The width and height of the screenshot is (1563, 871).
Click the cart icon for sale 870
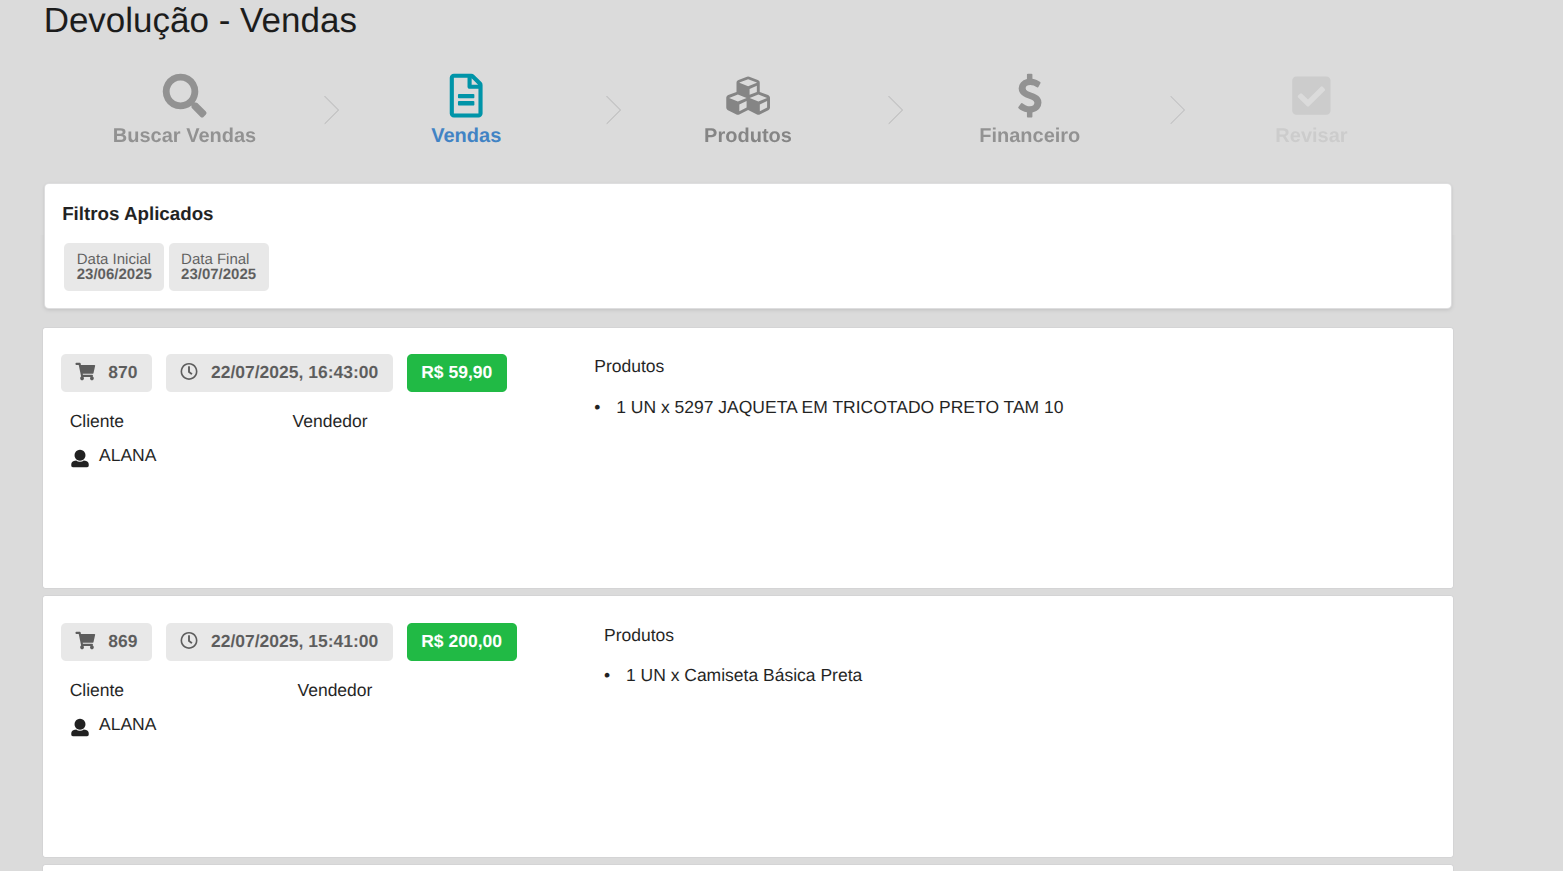87,372
